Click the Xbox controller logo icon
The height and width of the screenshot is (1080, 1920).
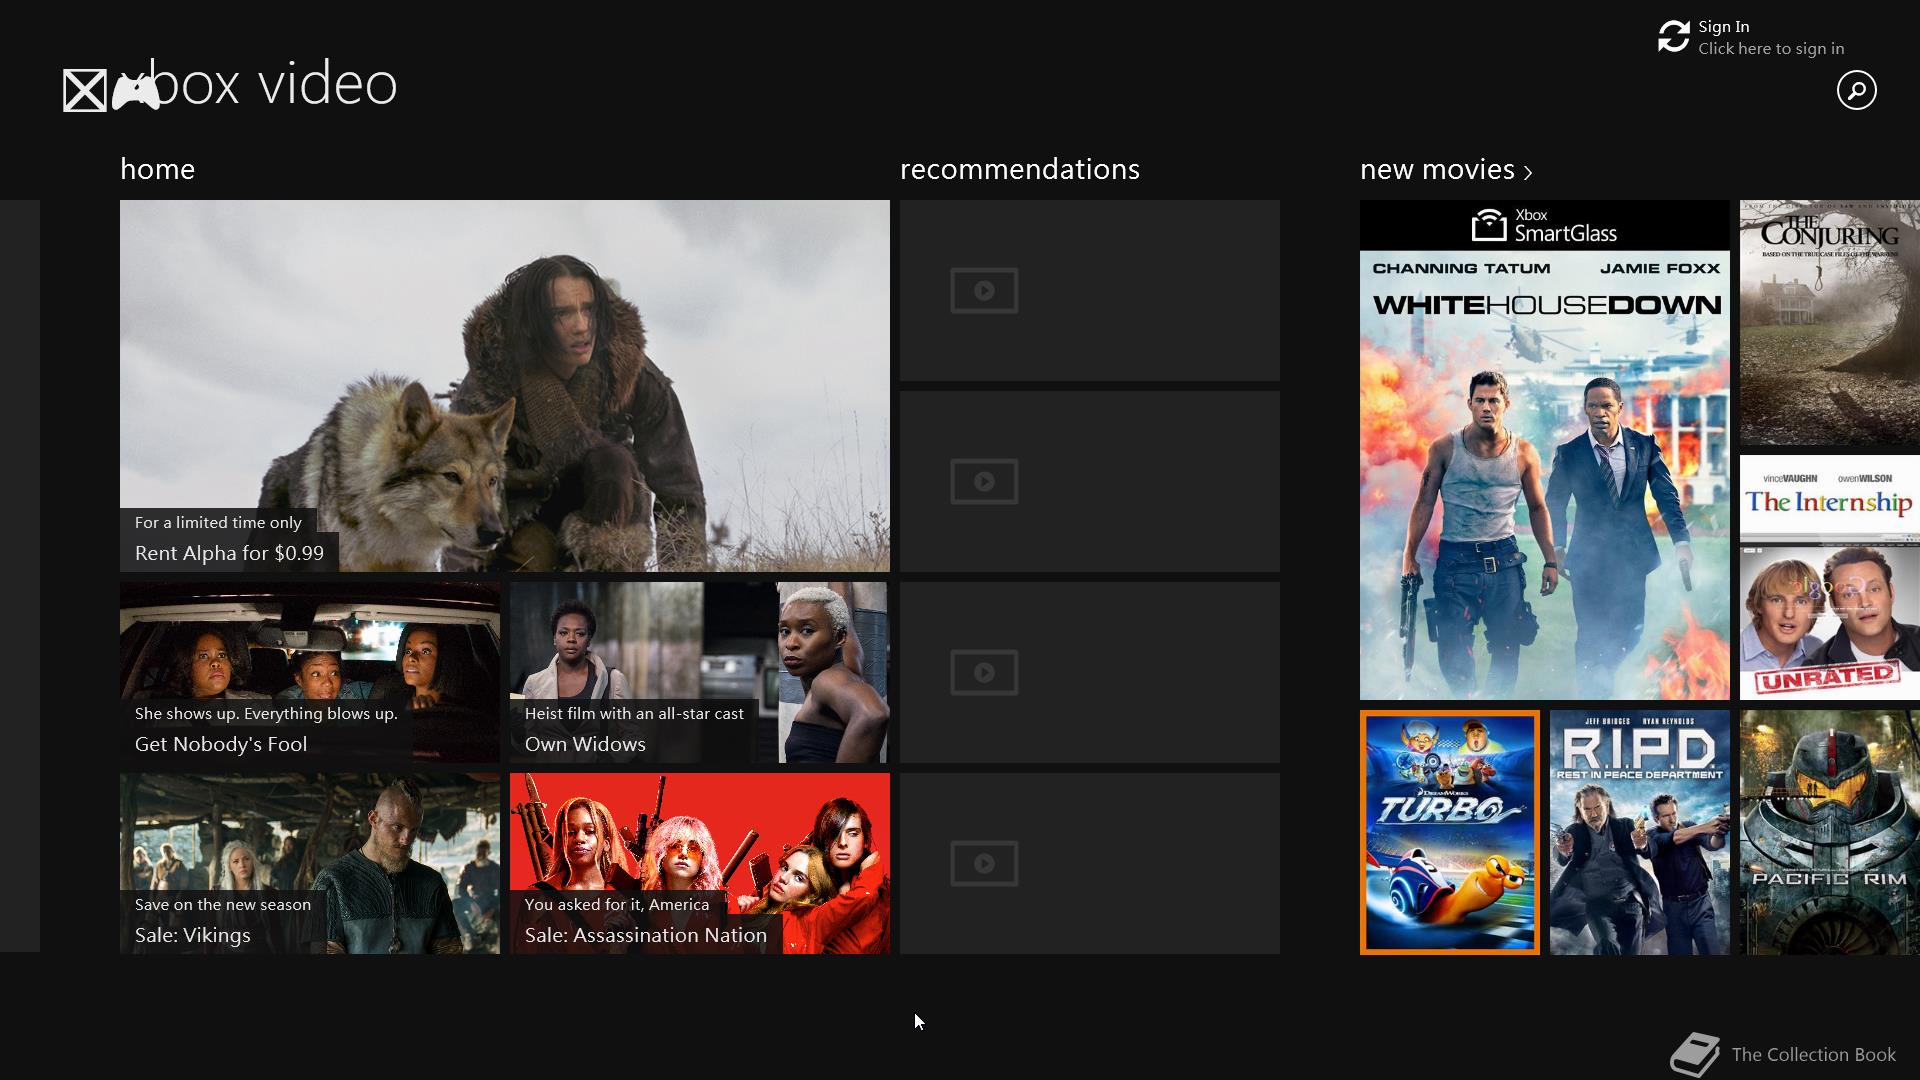point(135,91)
